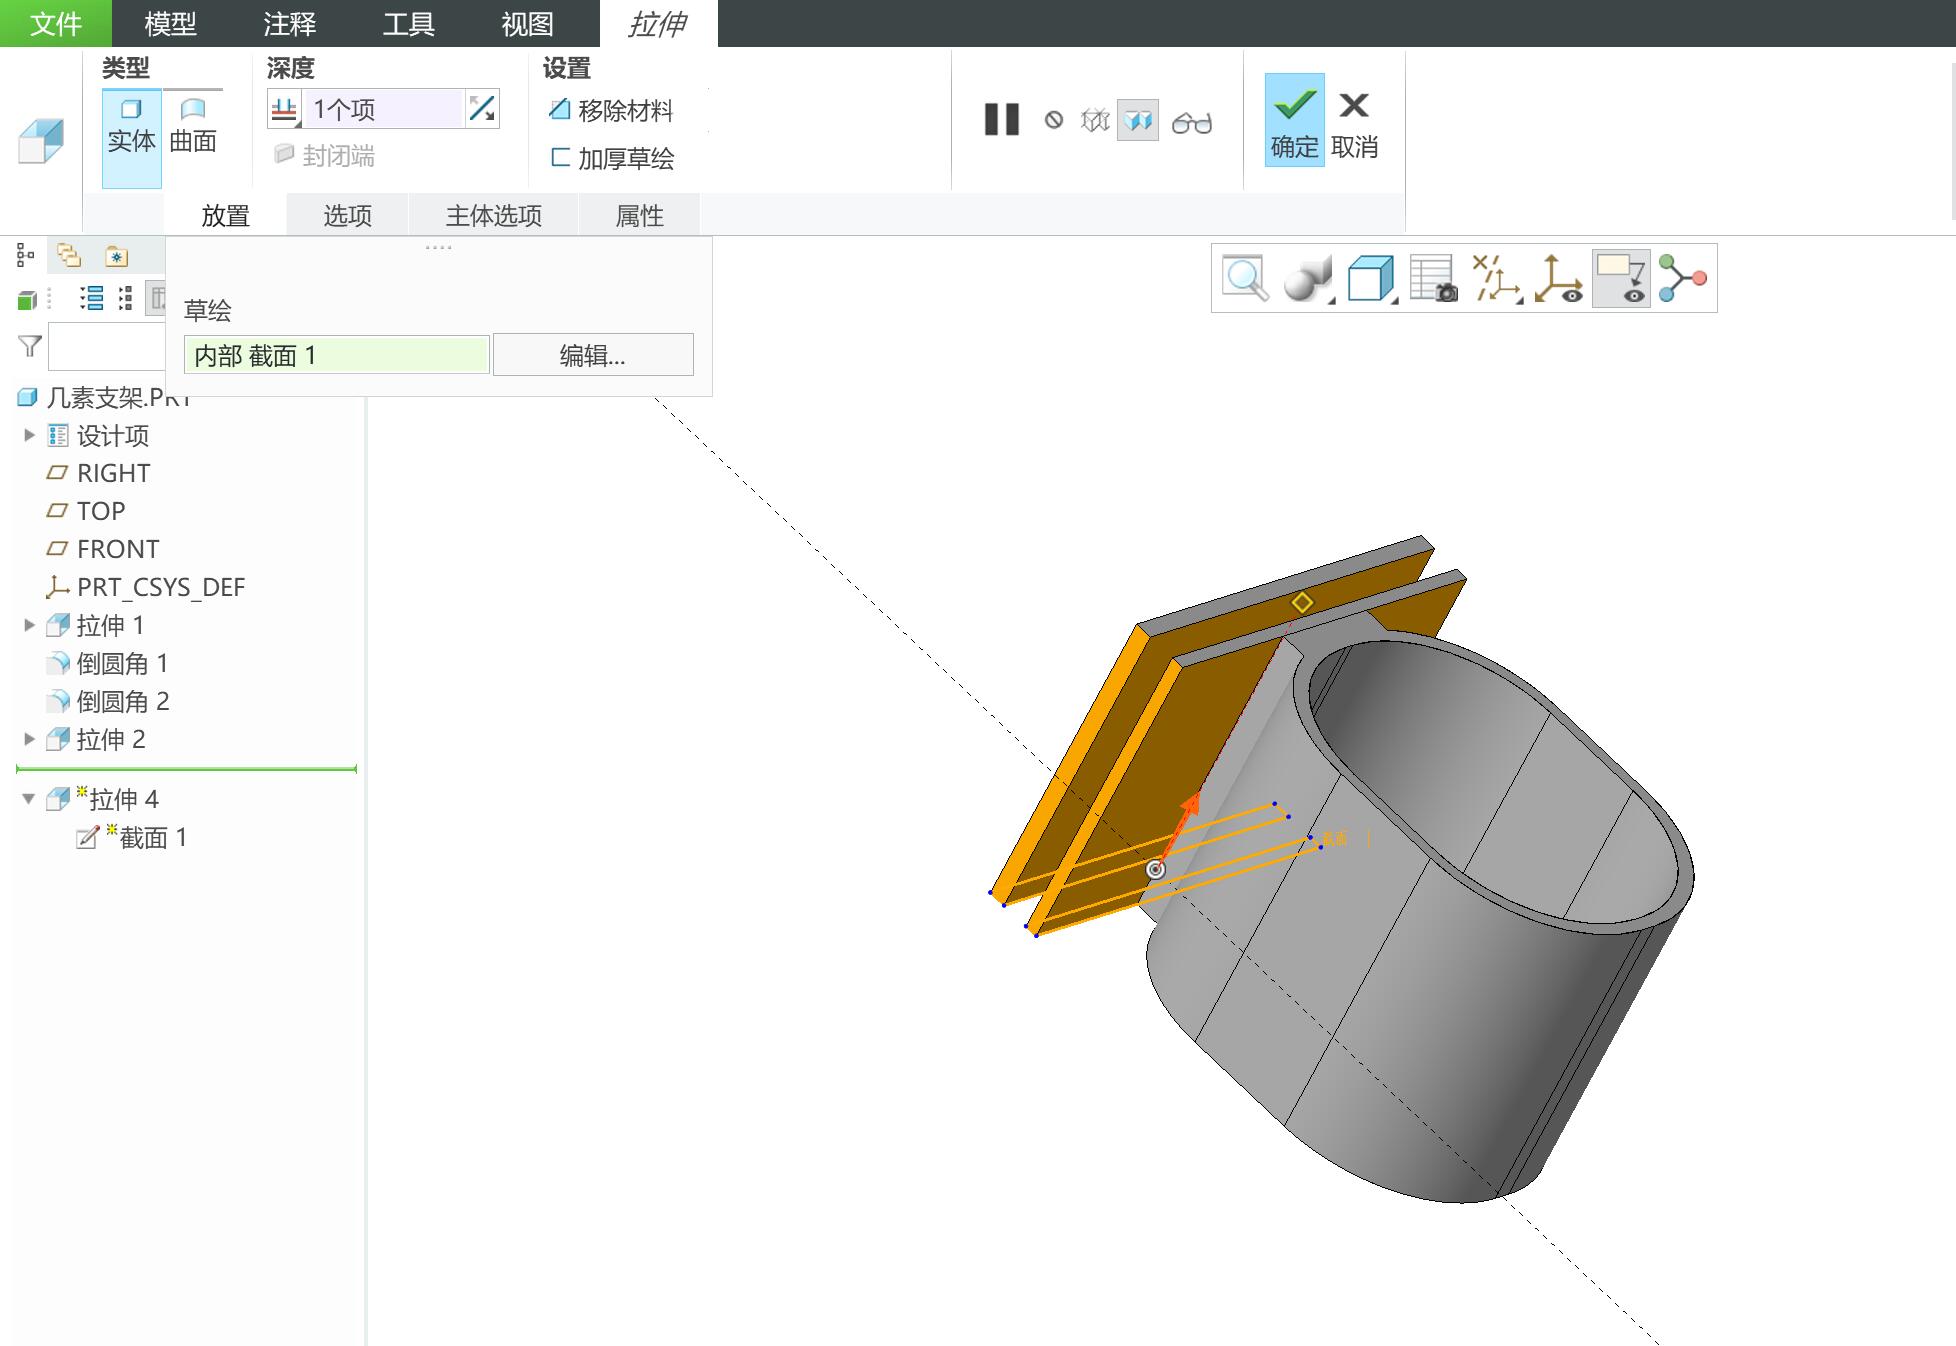This screenshot has height=1346, width=1956.
Task: Toggle datum display filters icon
Action: coord(1496,278)
